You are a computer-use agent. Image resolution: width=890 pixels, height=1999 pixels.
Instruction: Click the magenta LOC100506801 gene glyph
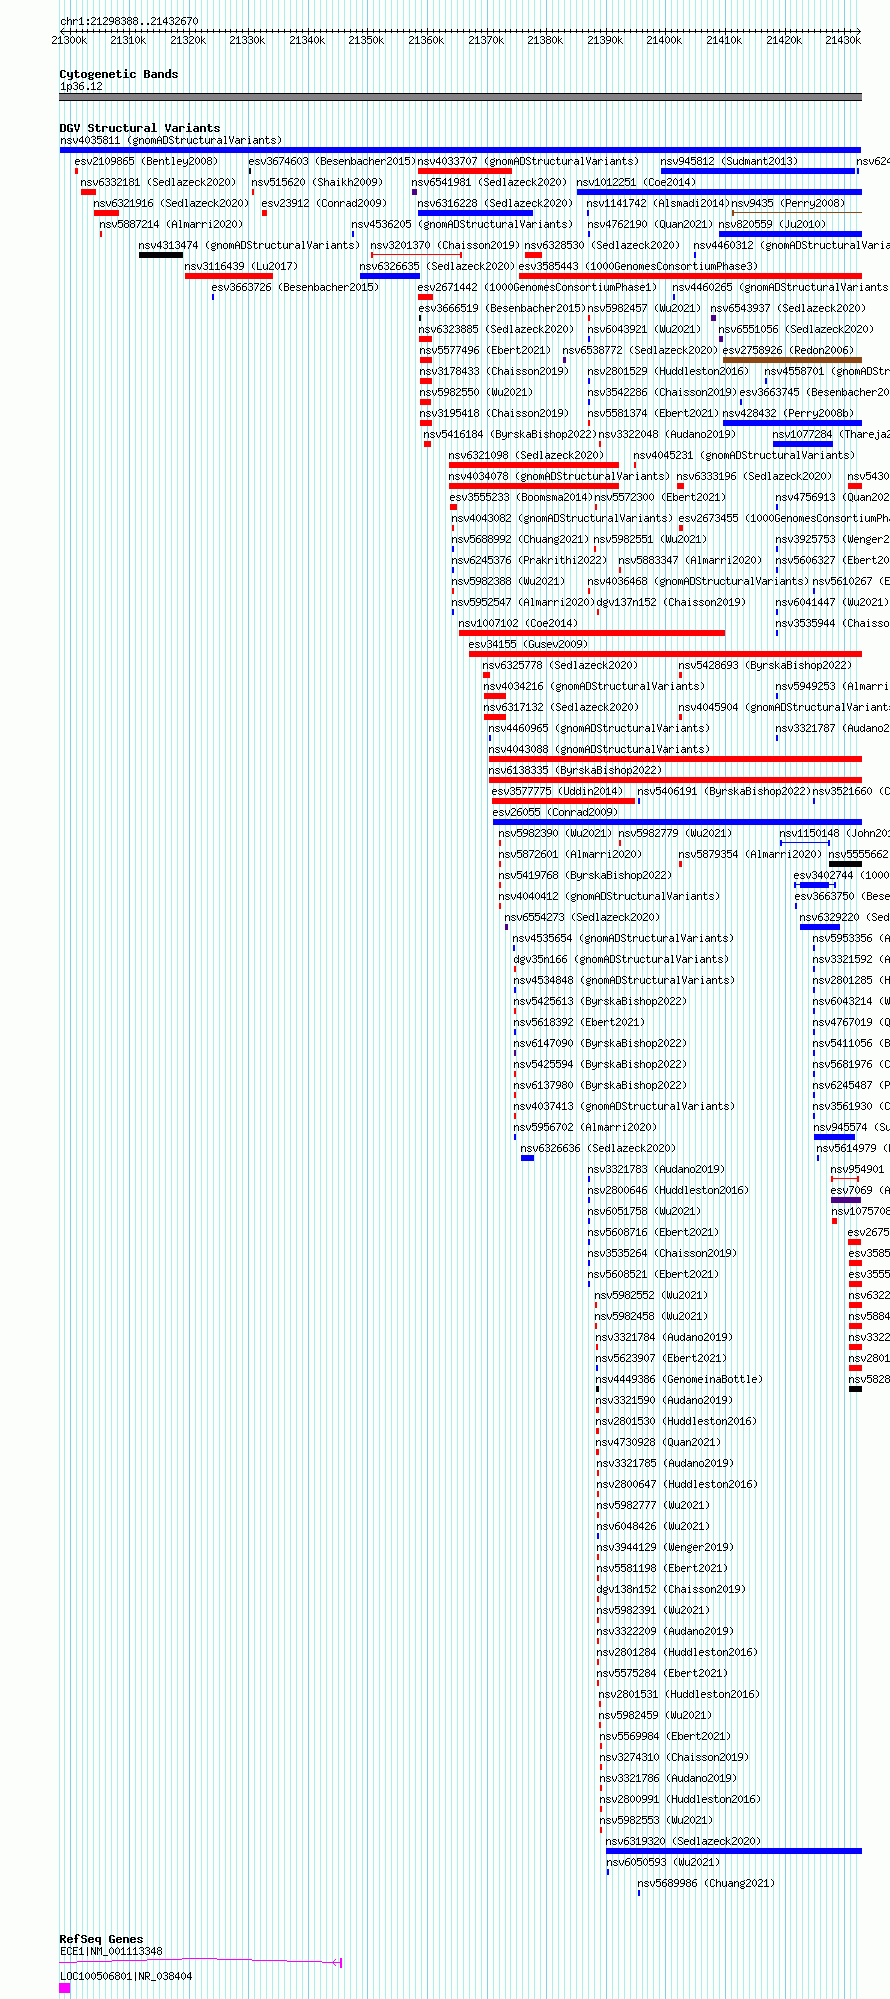click(x=65, y=1988)
